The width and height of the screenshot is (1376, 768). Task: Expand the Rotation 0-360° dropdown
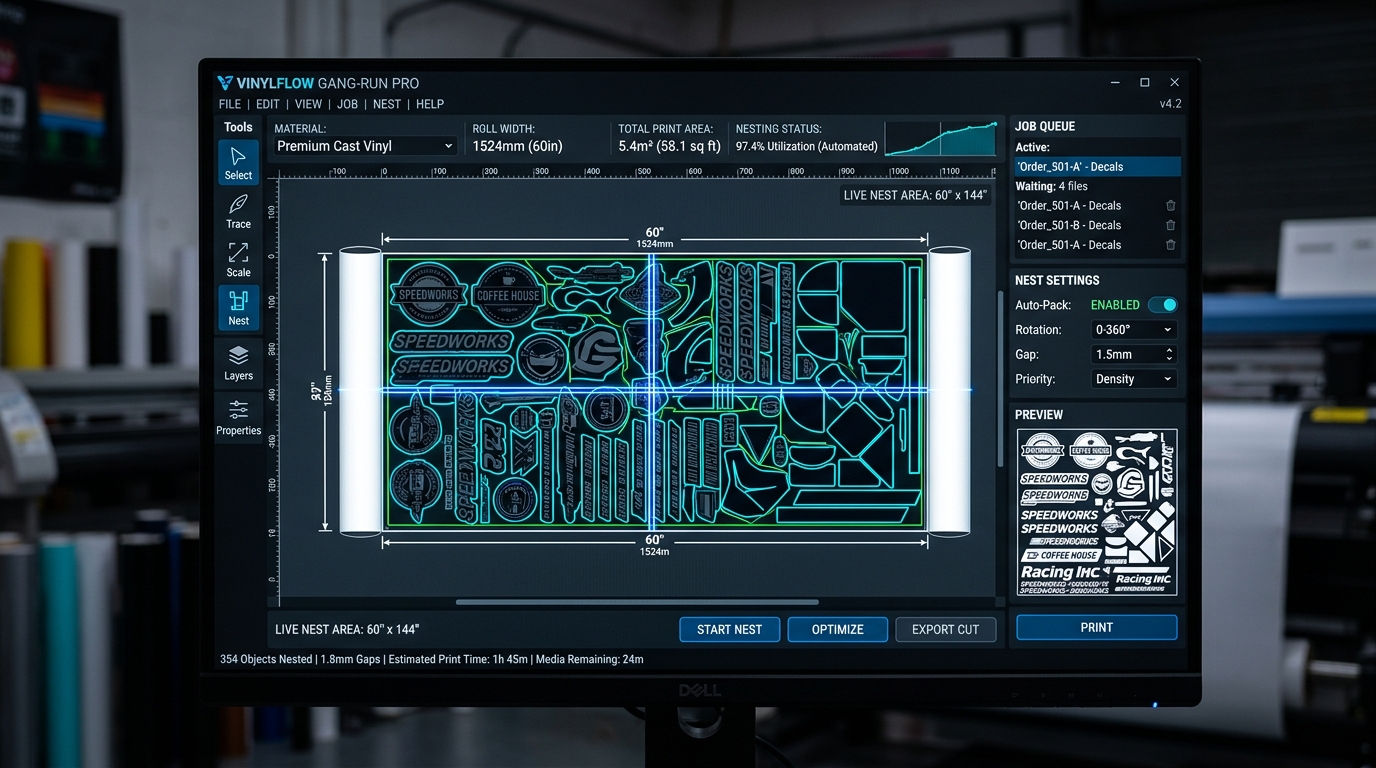(1134, 330)
